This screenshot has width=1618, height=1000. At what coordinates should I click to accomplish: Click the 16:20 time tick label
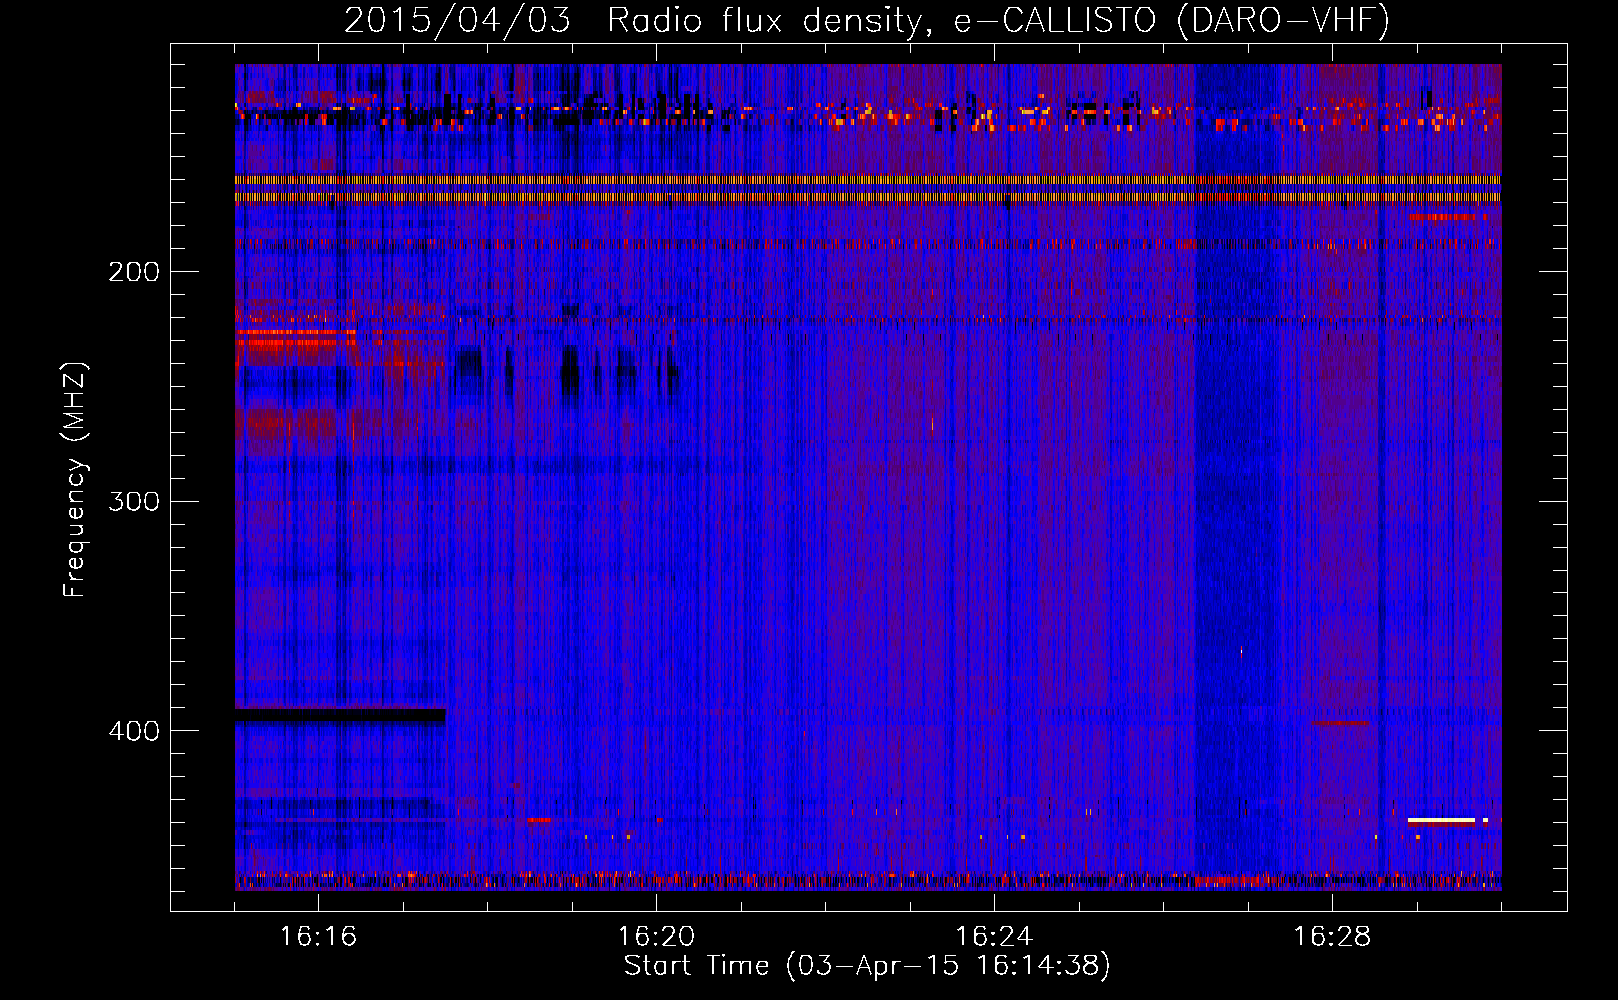(656, 936)
